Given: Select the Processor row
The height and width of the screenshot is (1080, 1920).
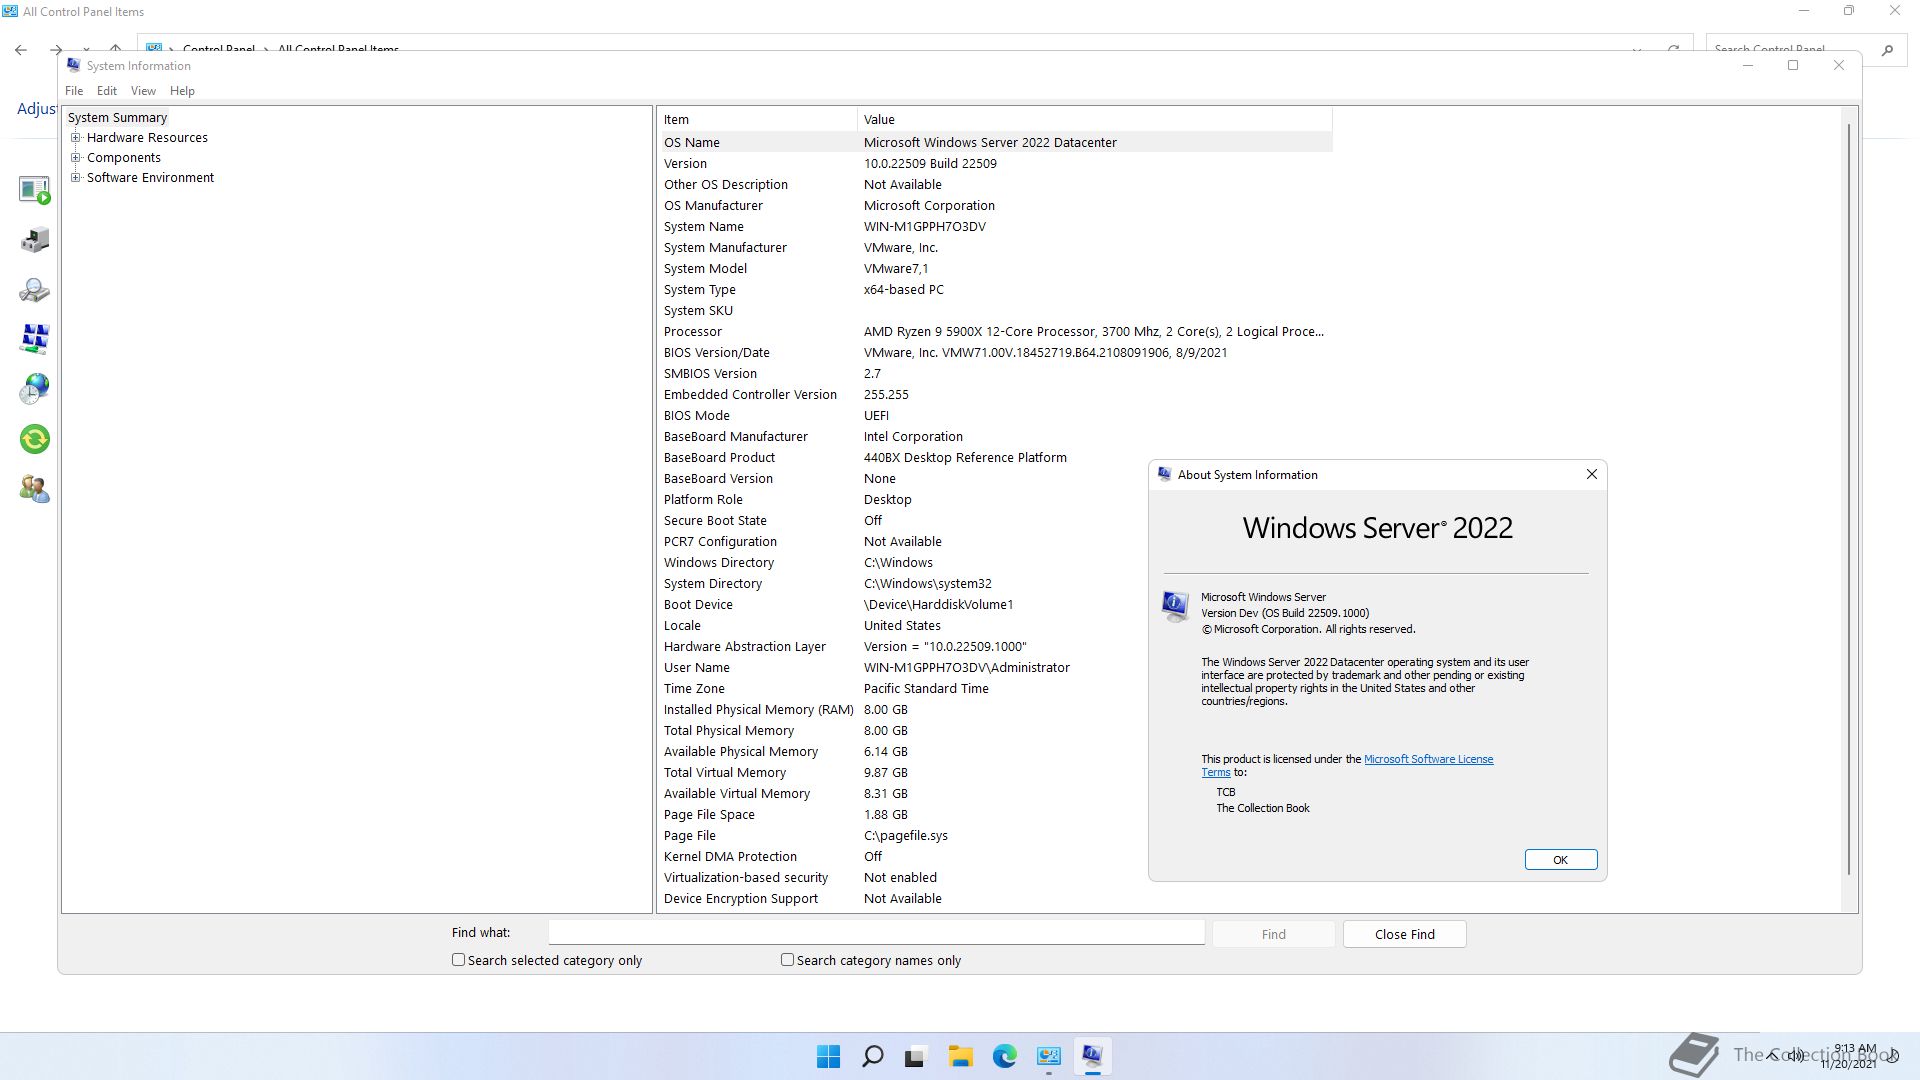Looking at the screenshot, I should [x=996, y=331].
